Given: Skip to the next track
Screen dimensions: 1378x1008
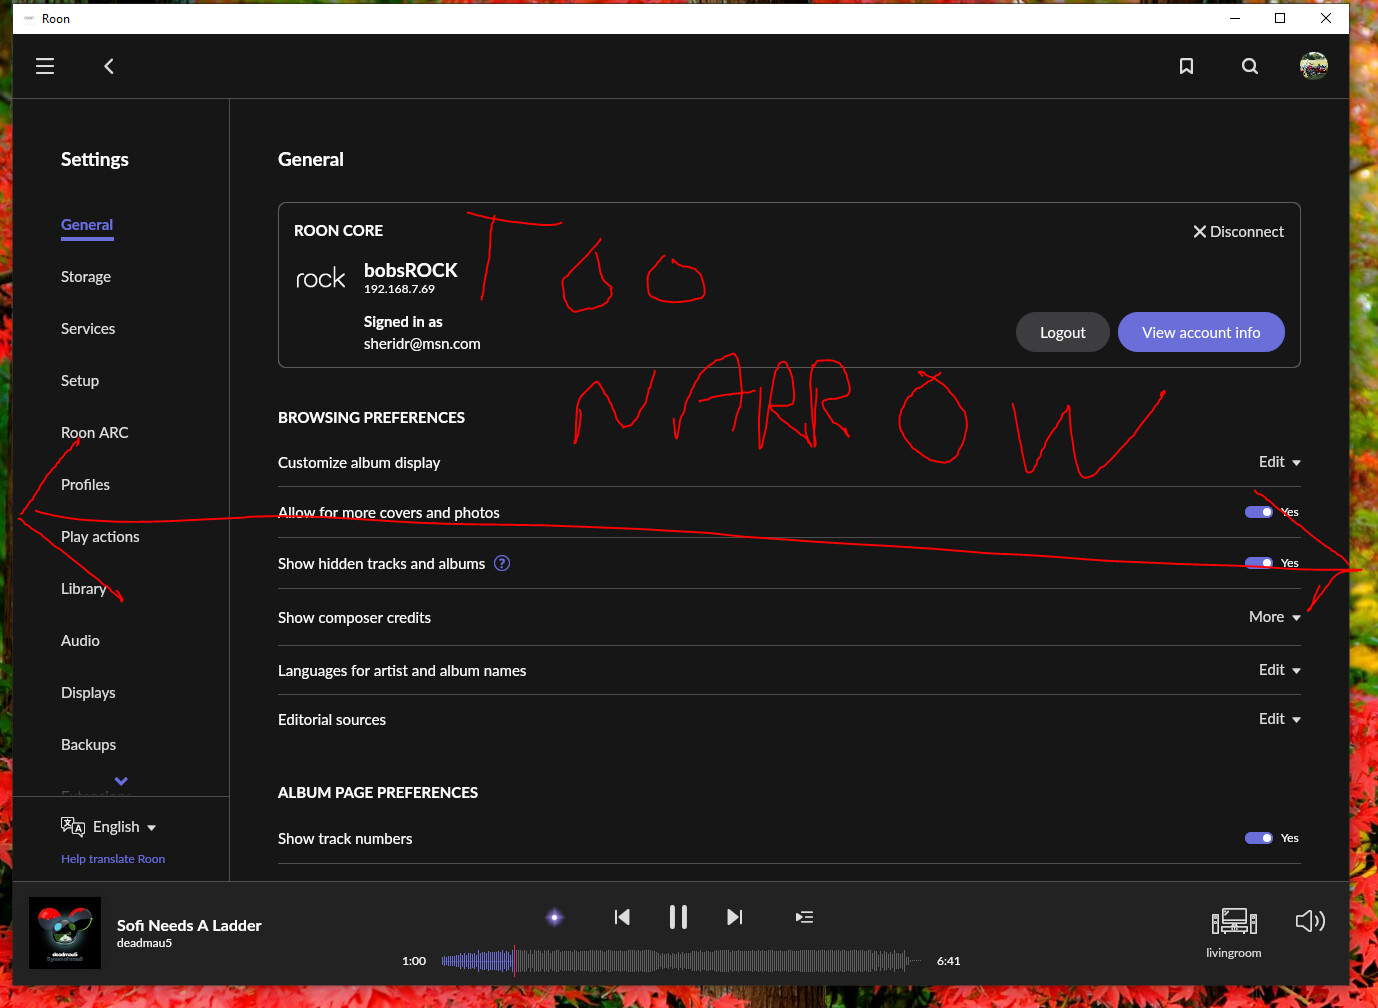Looking at the screenshot, I should tap(735, 917).
